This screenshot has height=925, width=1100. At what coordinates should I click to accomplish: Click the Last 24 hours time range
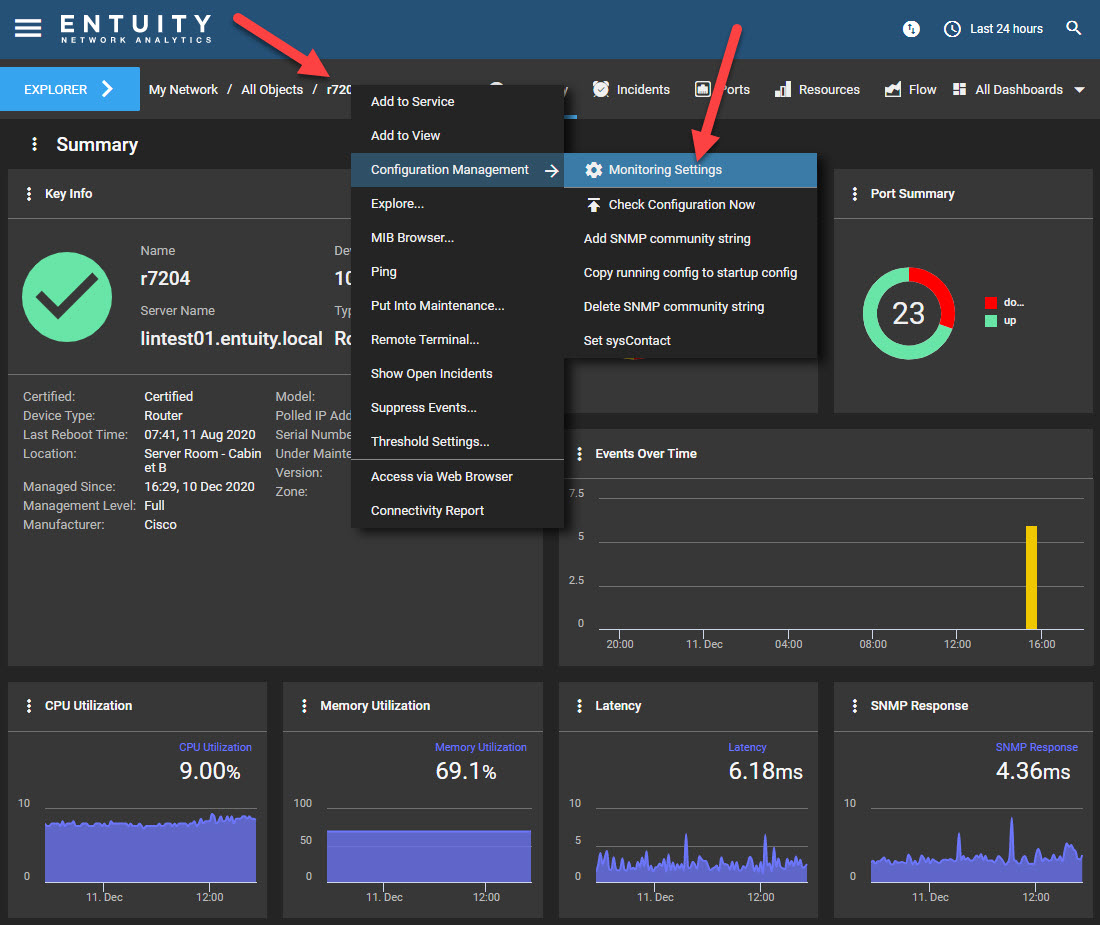(x=1006, y=29)
